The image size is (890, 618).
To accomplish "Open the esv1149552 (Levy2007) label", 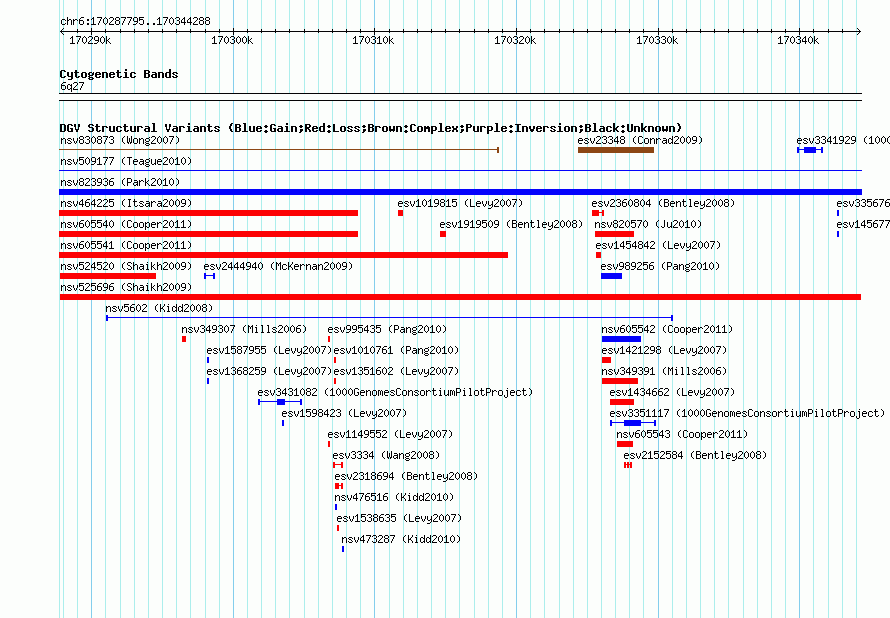I will 391,434.
